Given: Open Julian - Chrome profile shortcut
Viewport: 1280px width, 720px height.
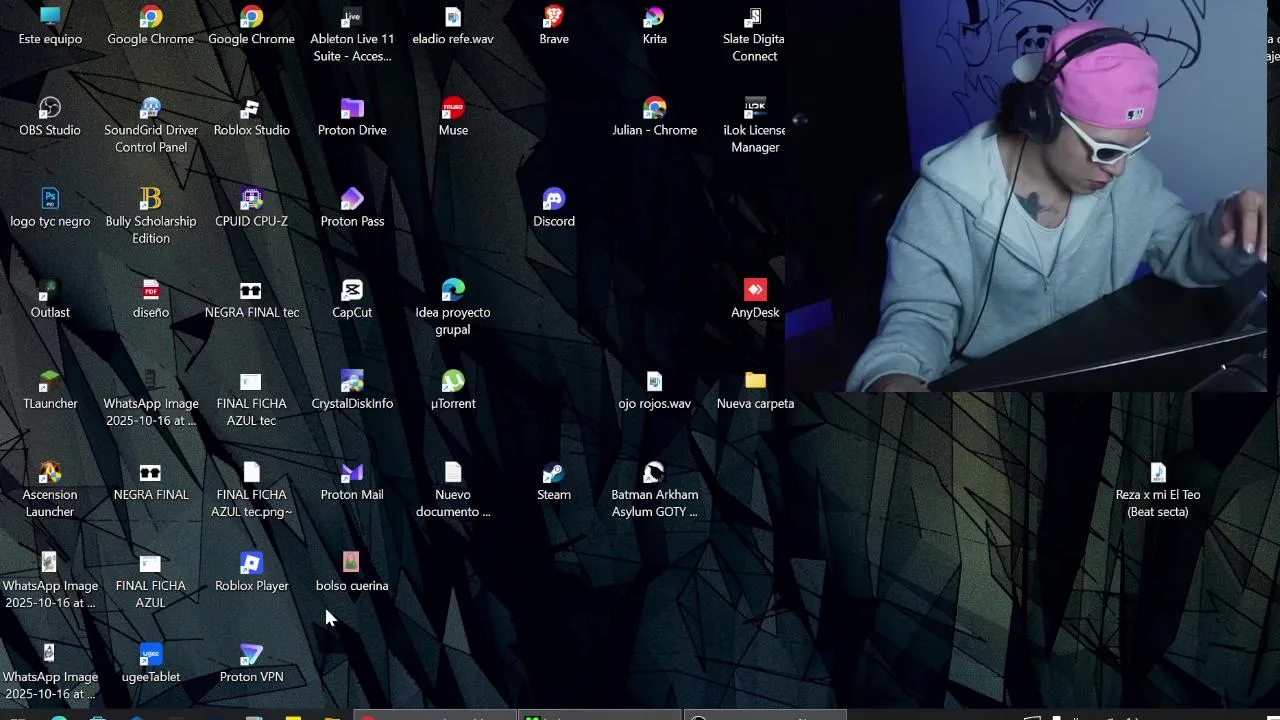Looking at the screenshot, I should tap(655, 118).
